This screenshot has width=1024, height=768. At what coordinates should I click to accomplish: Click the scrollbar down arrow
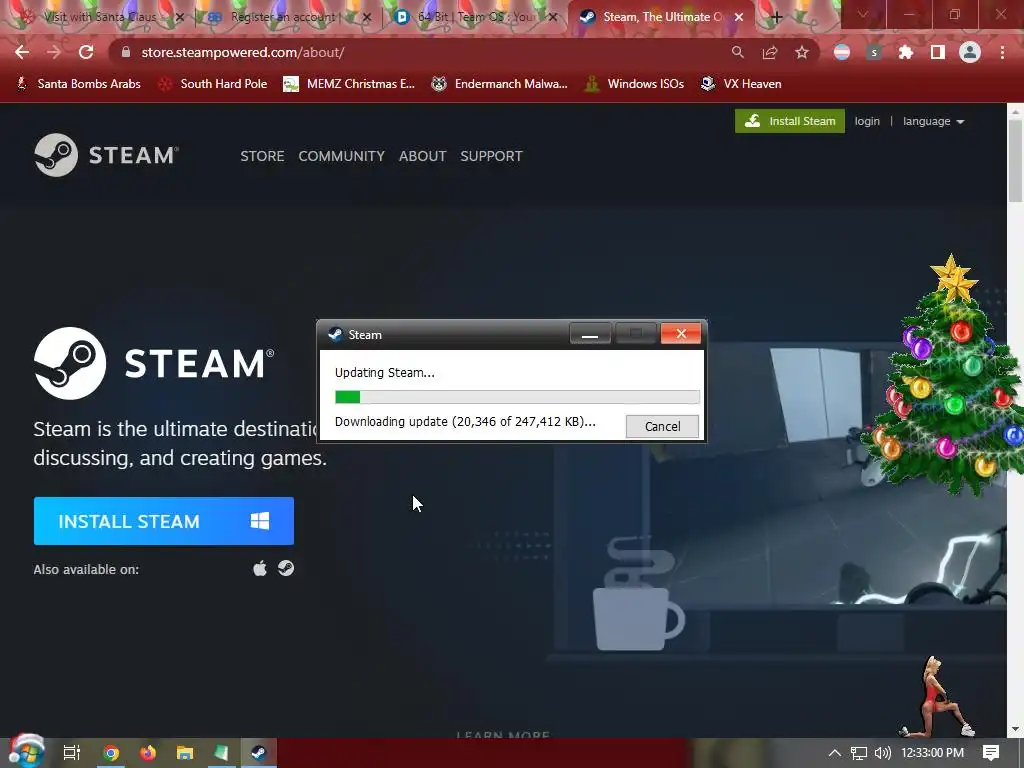pos(1016,729)
